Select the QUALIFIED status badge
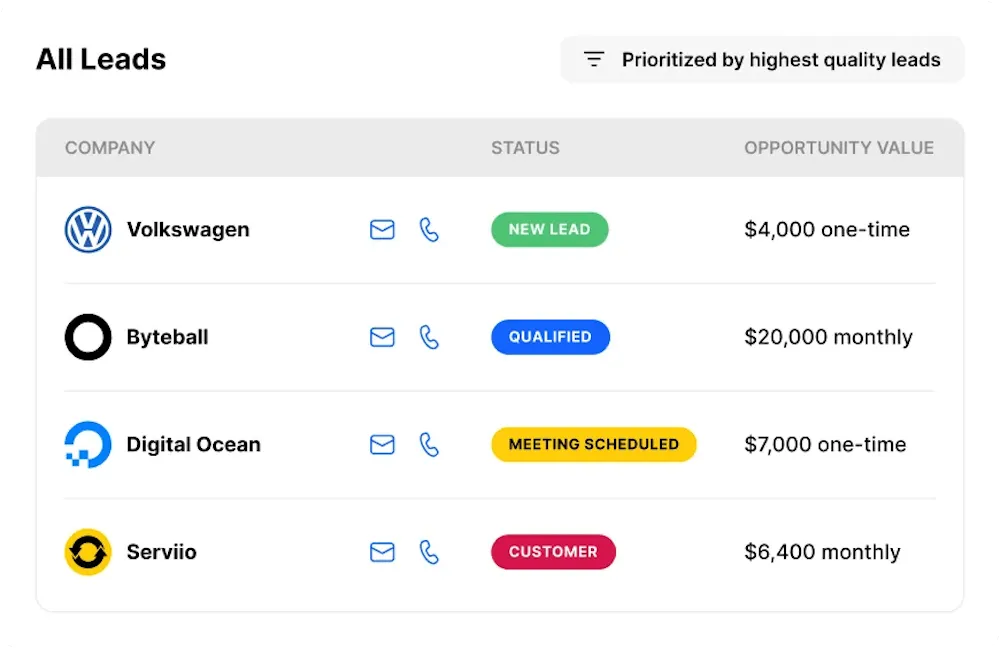The height and width of the screenshot is (649, 1000). point(550,337)
